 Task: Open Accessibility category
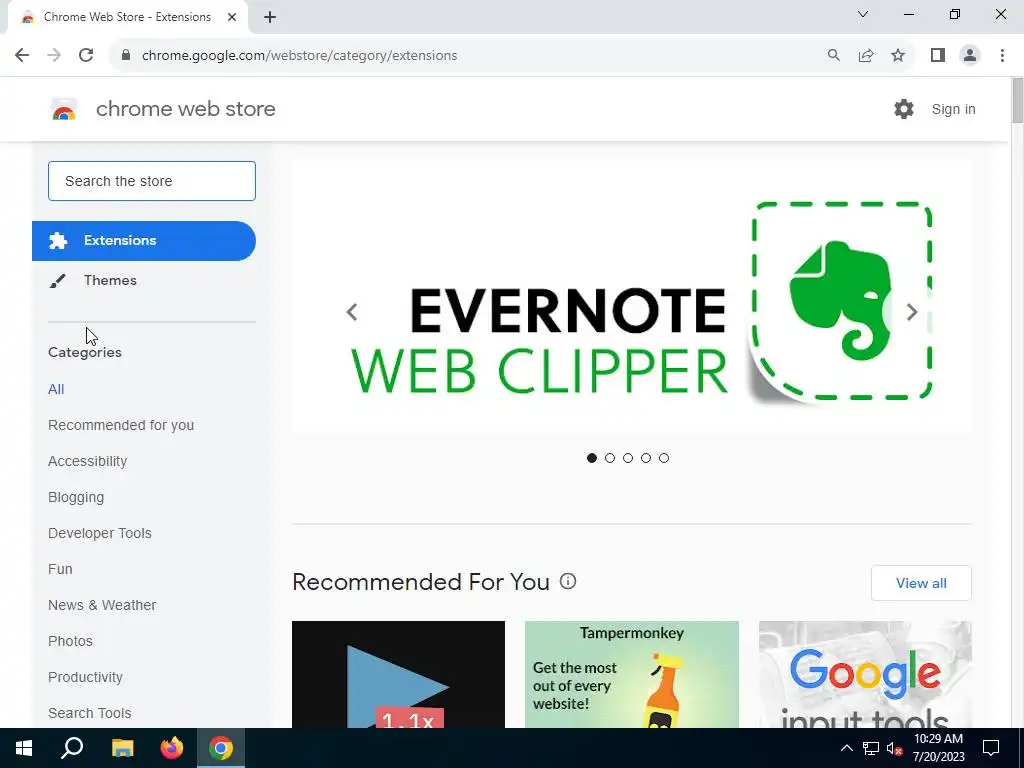point(88,461)
